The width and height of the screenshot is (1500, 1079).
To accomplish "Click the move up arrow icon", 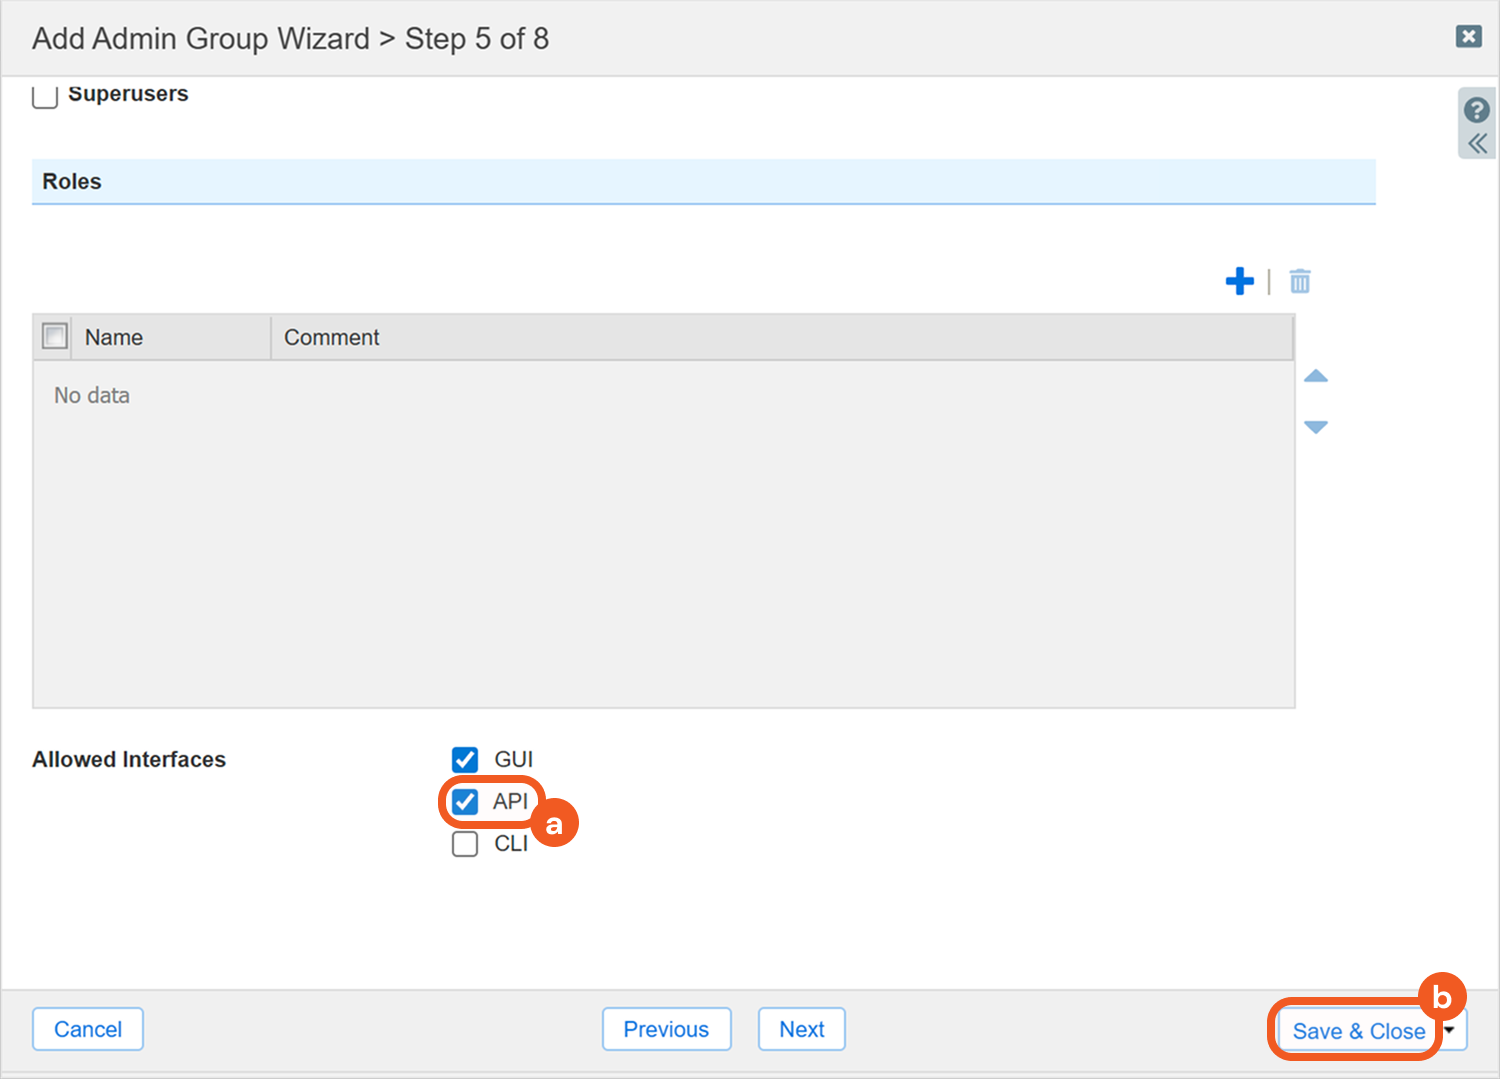I will click(x=1316, y=376).
